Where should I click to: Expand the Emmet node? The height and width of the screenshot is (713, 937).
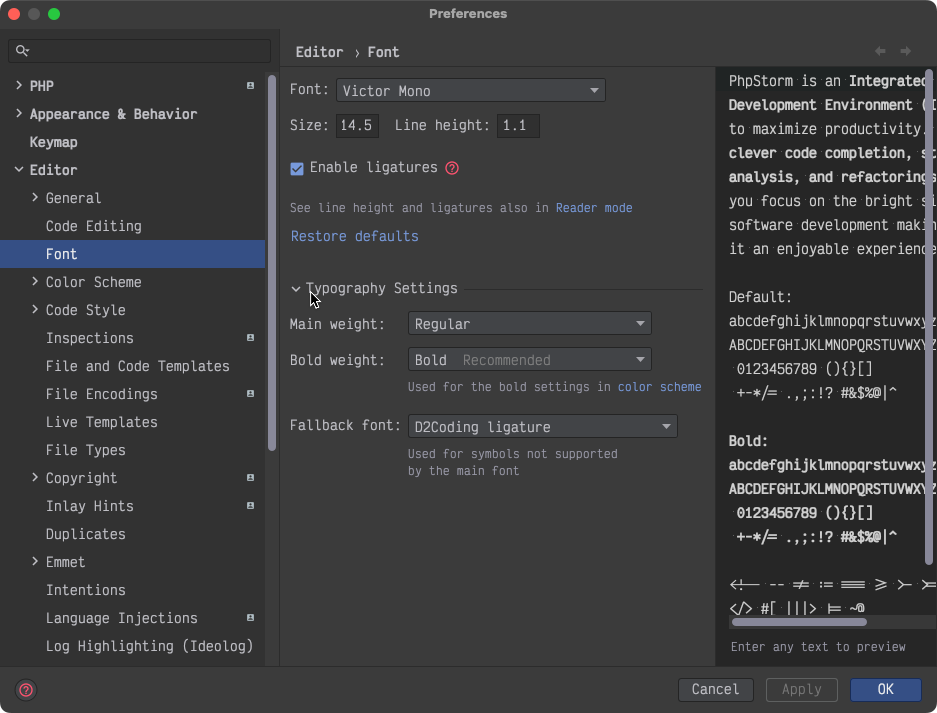[35, 562]
